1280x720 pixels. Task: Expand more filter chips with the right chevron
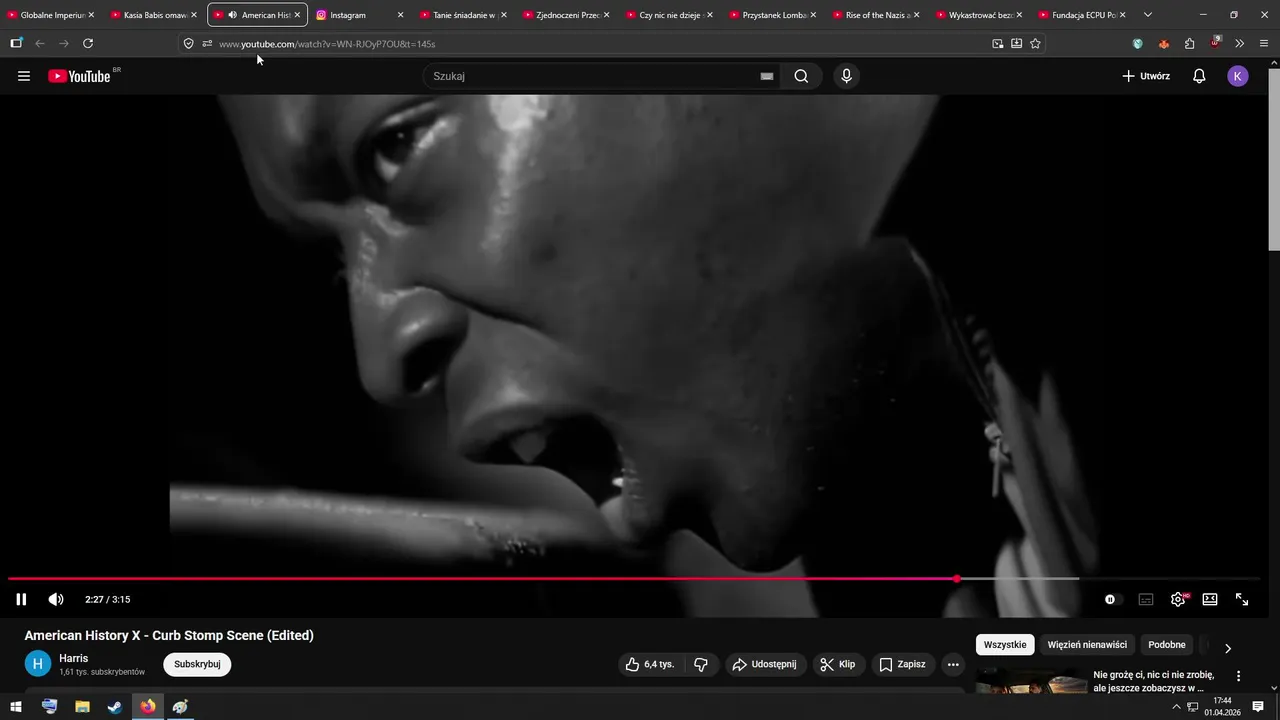click(x=1228, y=648)
